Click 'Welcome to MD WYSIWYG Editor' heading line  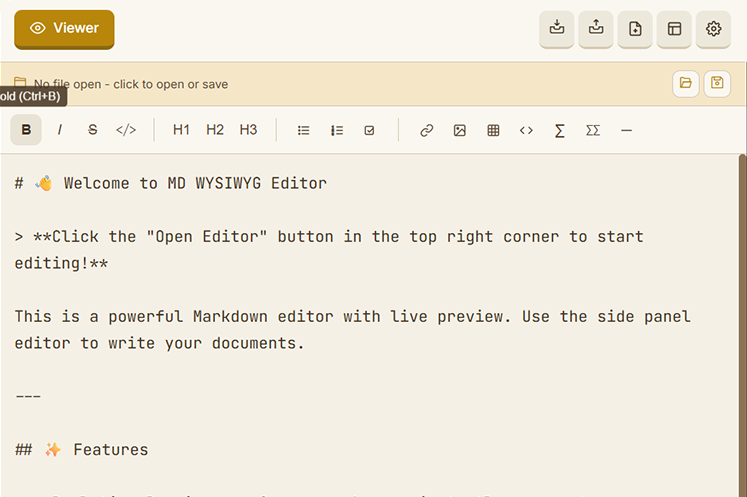tap(171, 183)
